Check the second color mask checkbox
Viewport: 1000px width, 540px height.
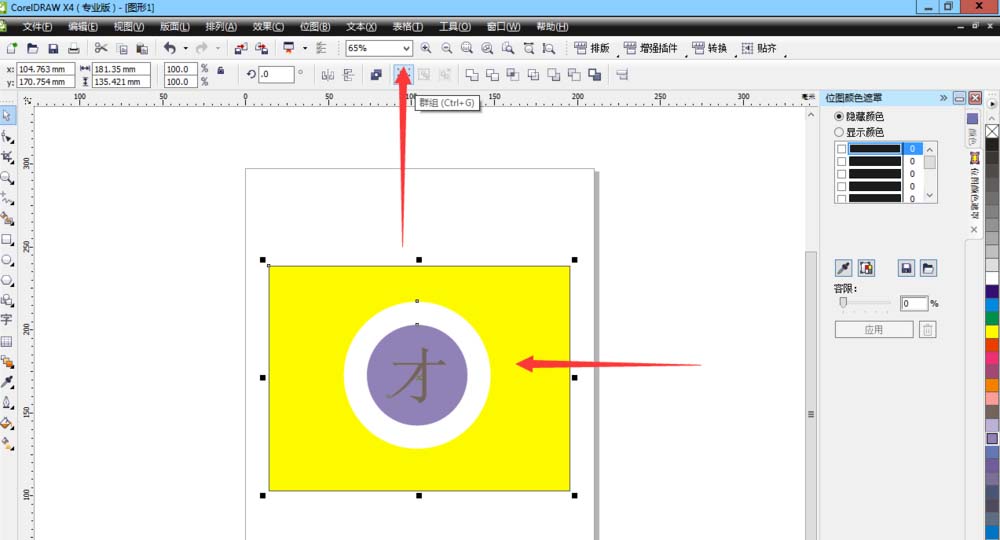[842, 161]
